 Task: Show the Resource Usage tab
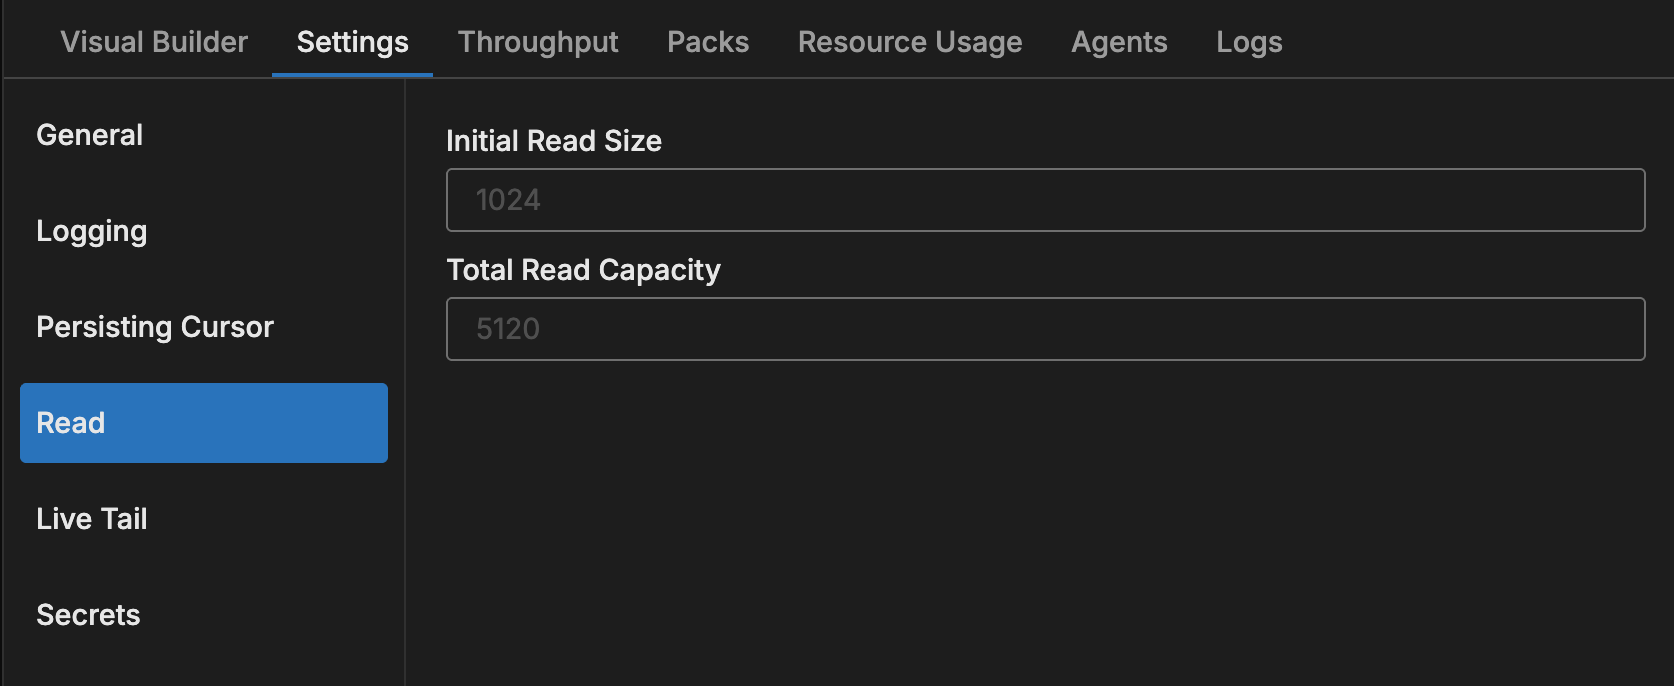910,42
